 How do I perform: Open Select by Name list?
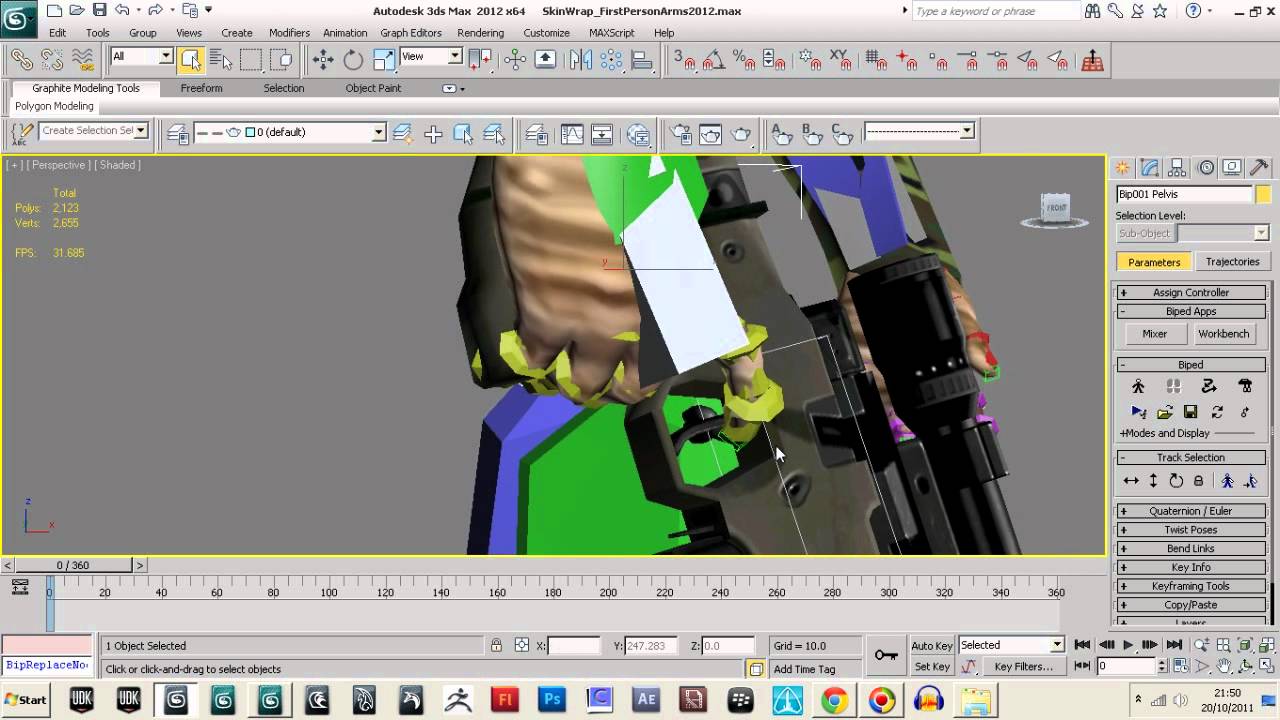click(x=221, y=60)
